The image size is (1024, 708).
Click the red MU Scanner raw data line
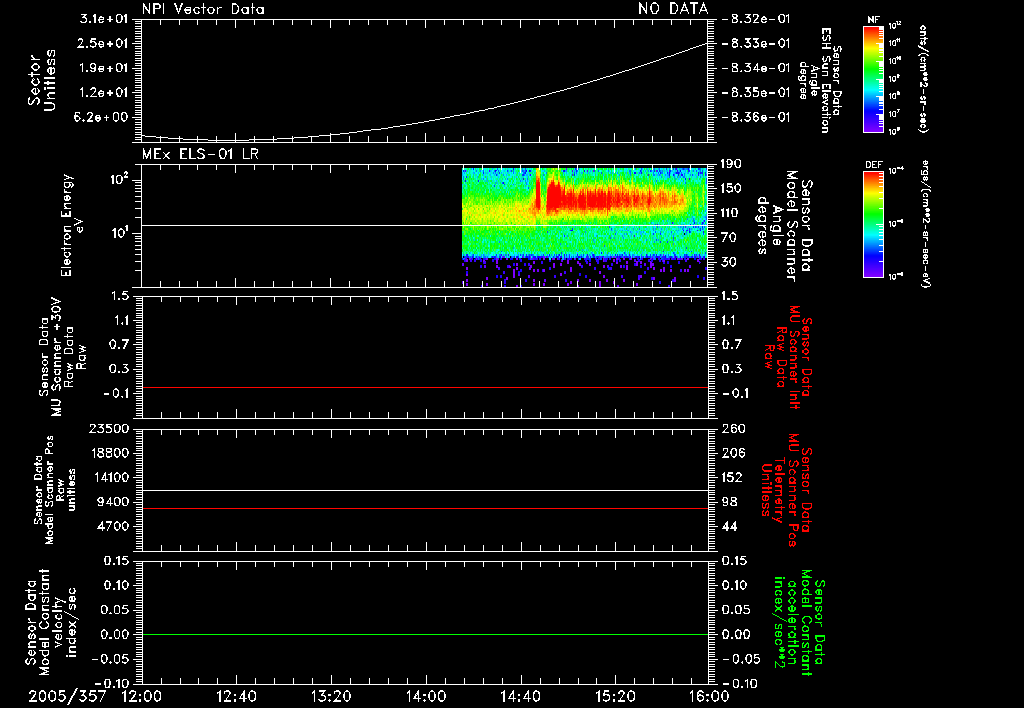[x=424, y=387]
